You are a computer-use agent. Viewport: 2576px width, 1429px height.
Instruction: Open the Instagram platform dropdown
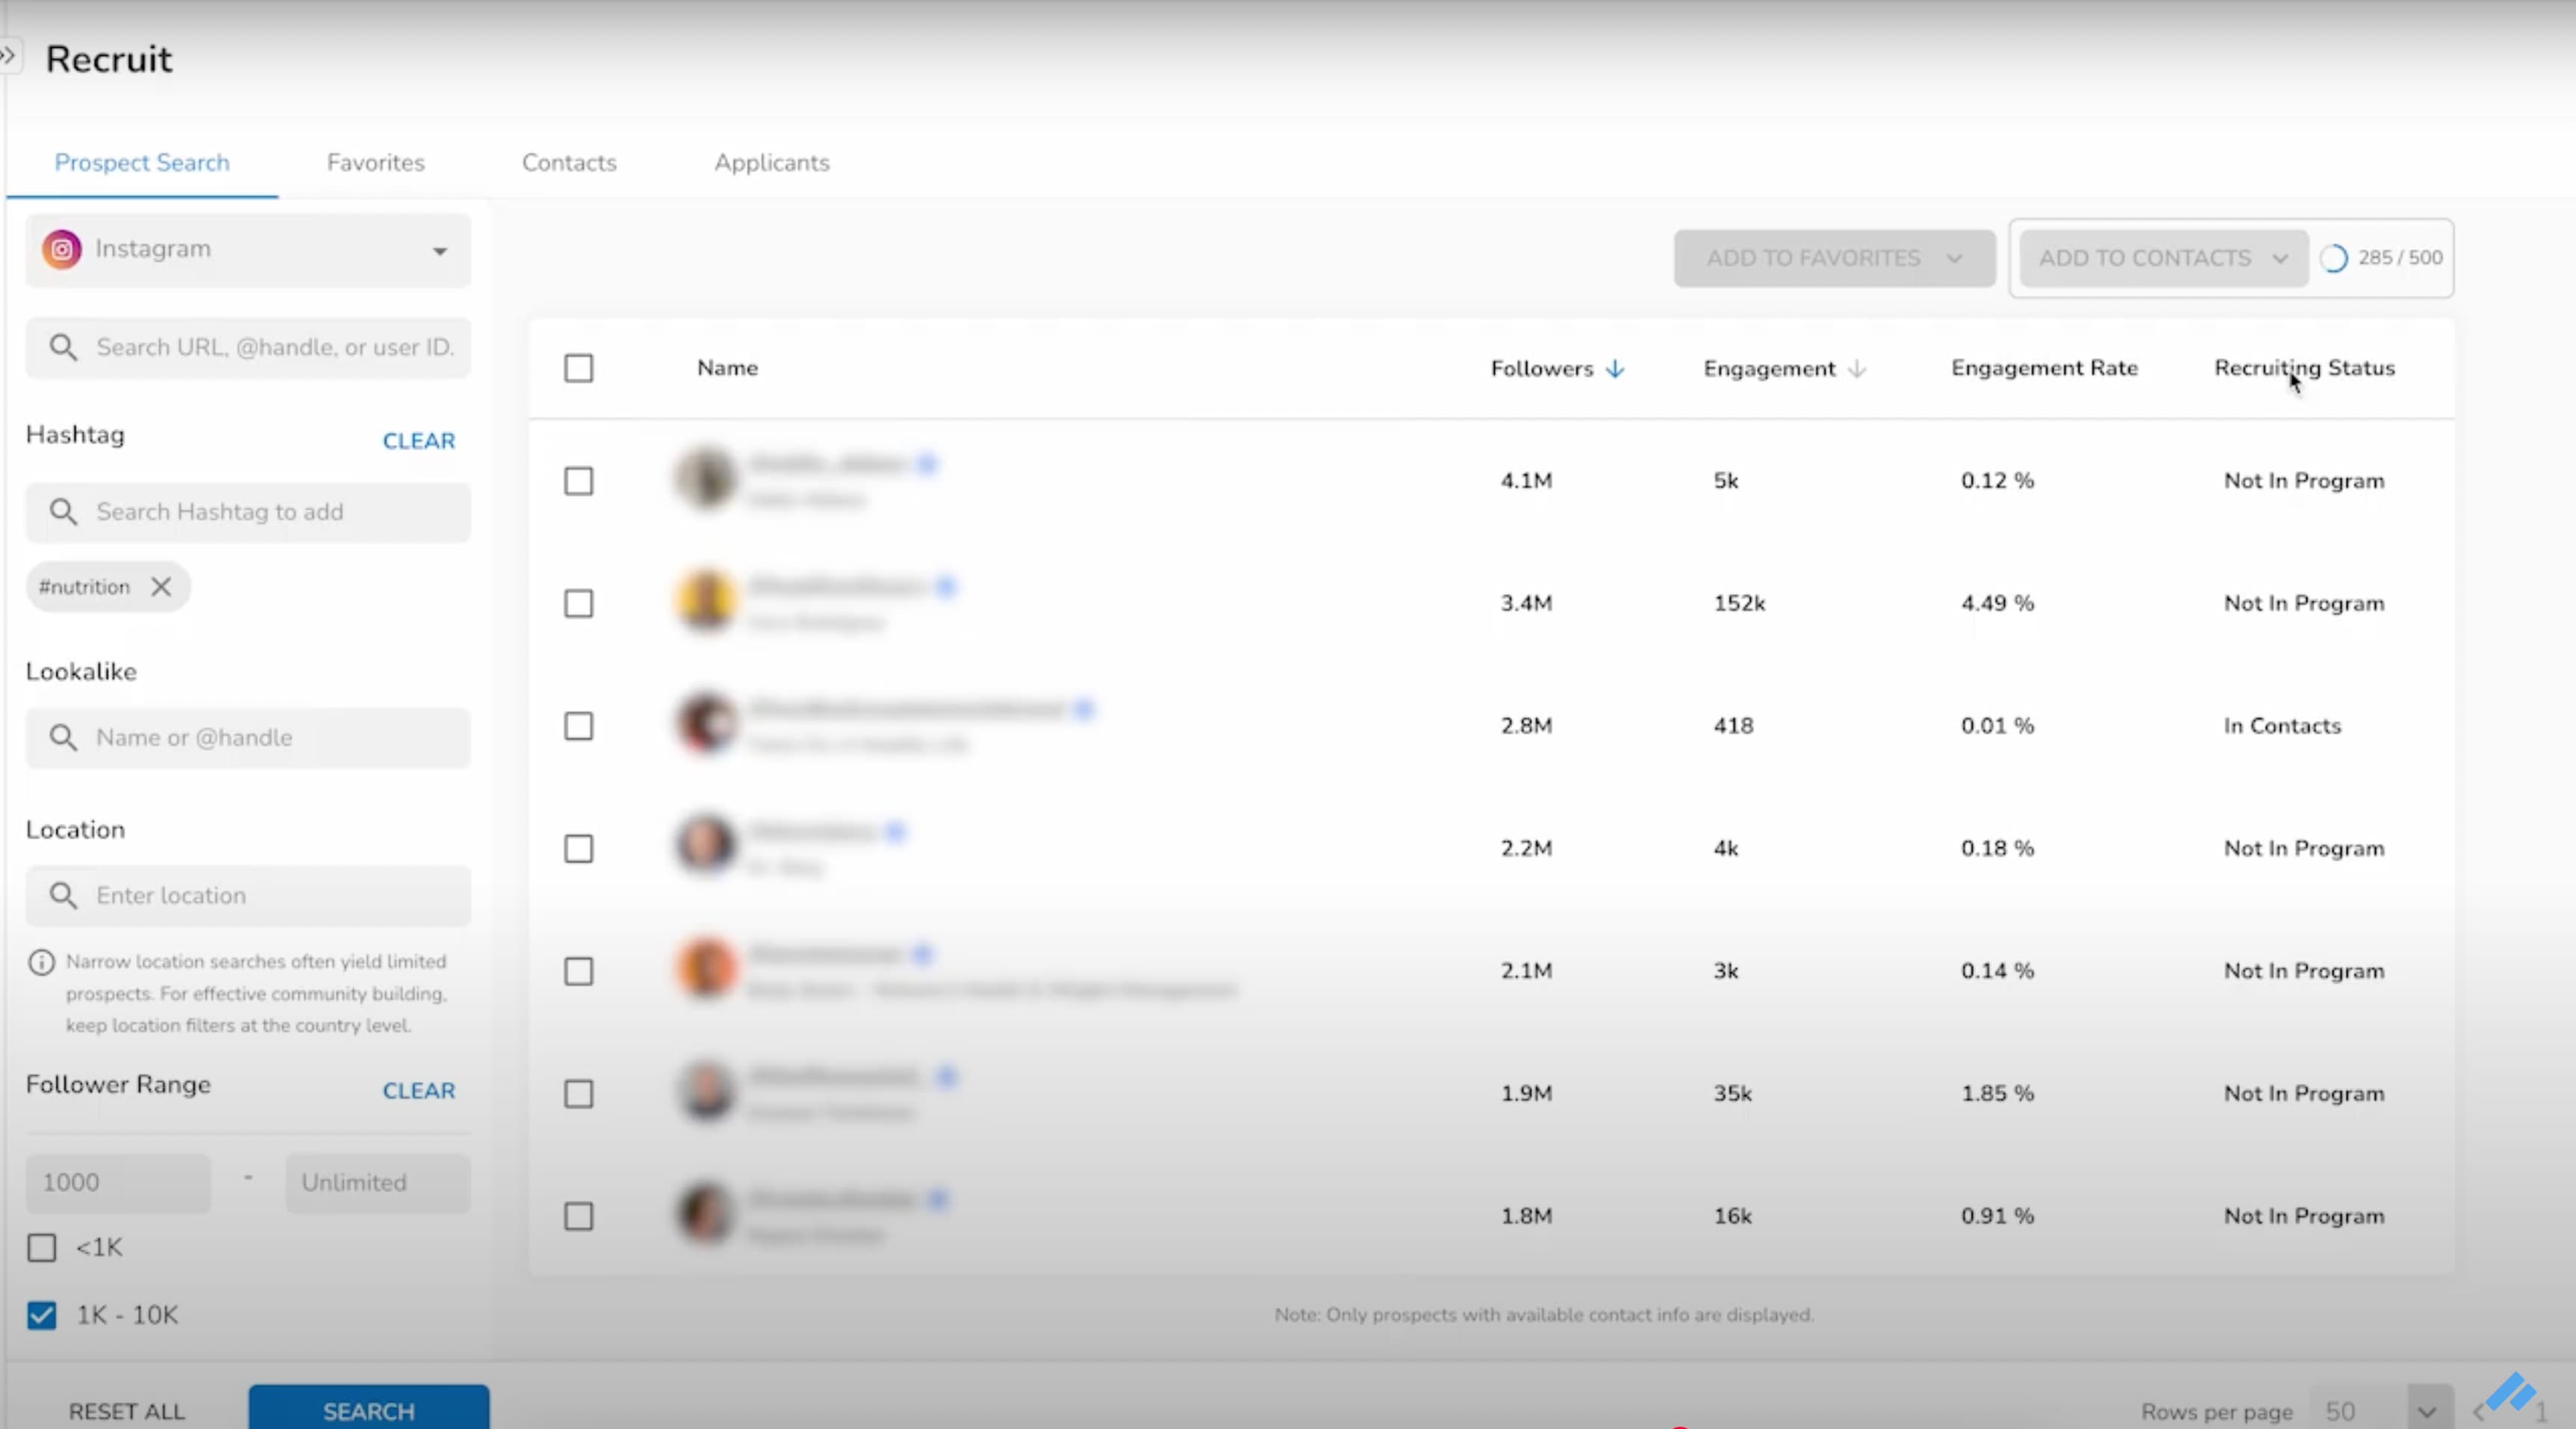439,251
